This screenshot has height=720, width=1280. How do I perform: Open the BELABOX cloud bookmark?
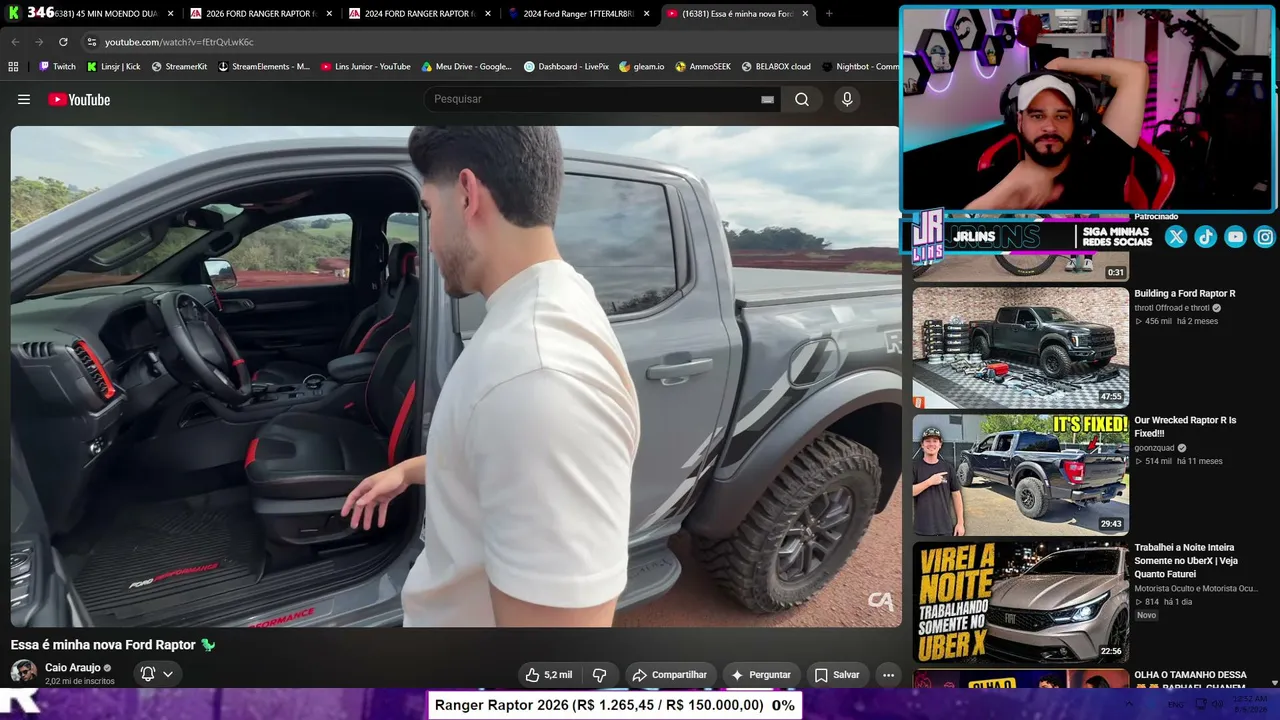pos(776,66)
